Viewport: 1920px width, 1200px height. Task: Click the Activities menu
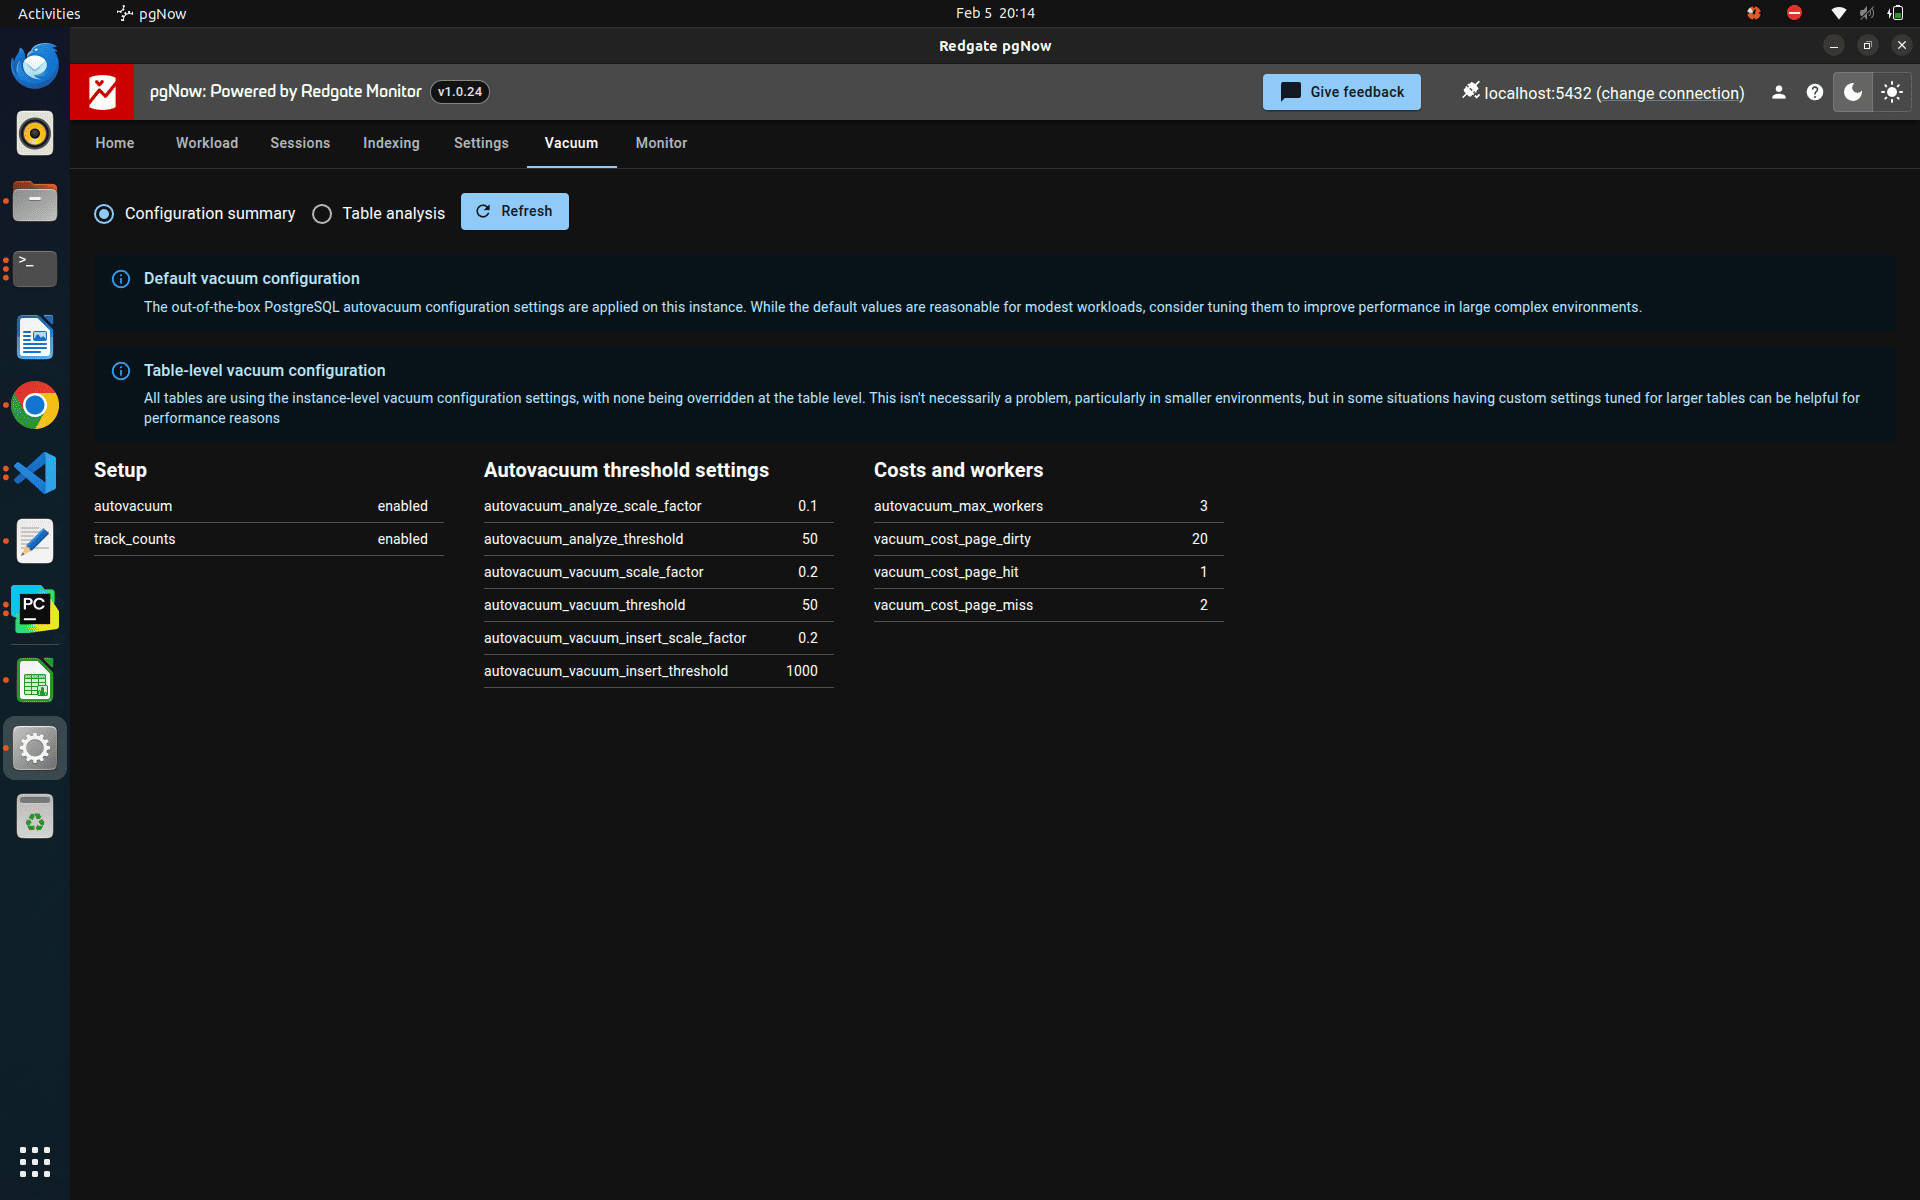[x=48, y=13]
